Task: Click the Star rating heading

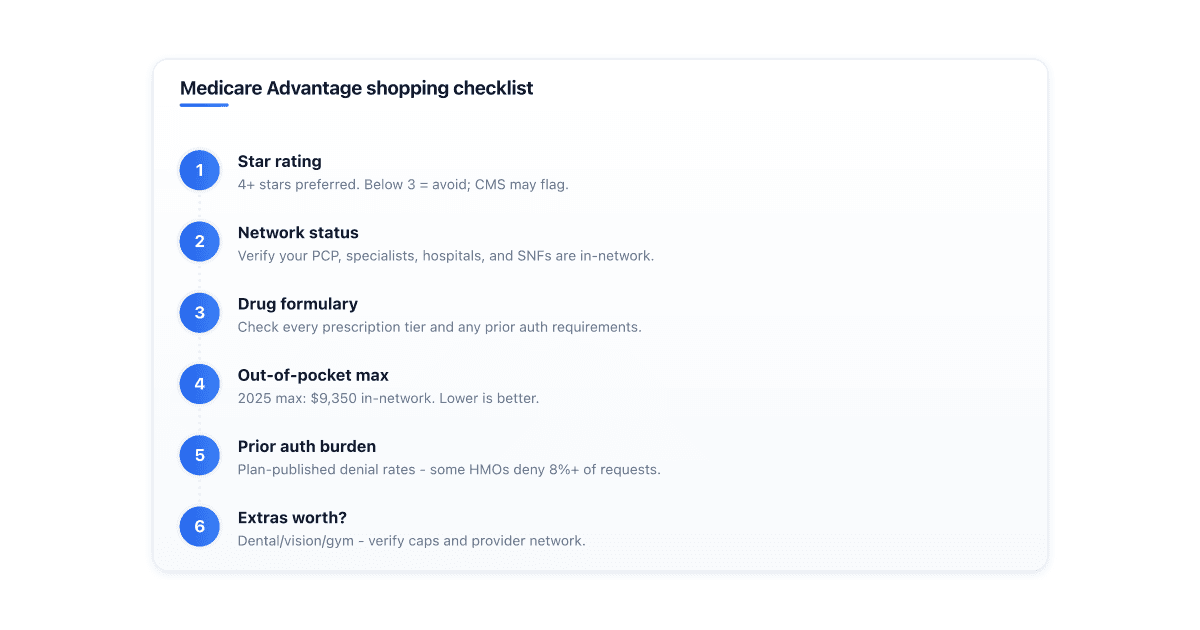Action: [x=280, y=161]
